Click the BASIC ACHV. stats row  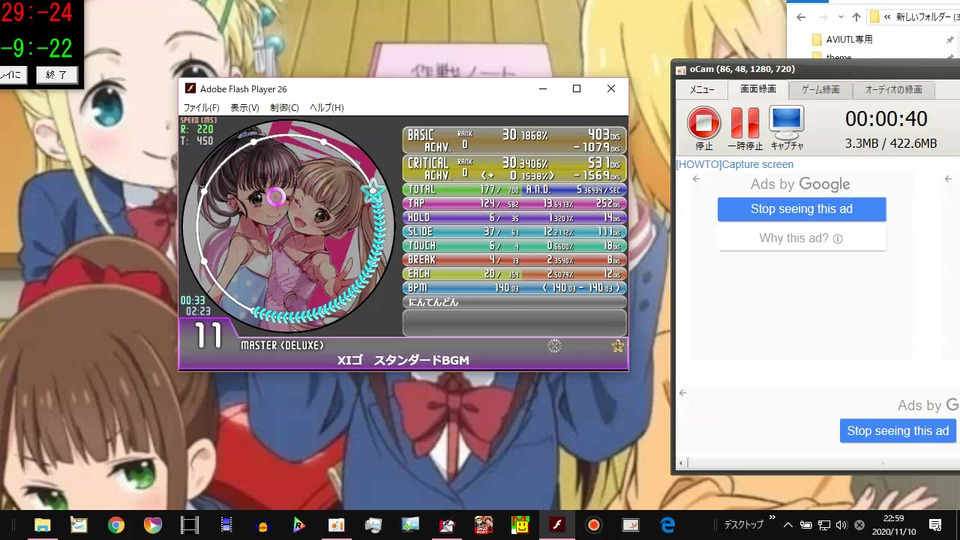514,140
